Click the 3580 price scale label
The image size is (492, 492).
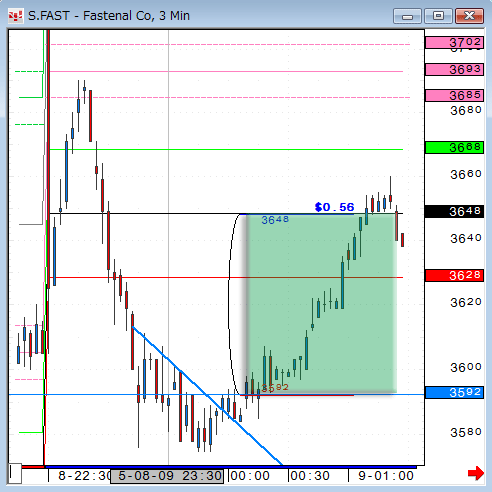[466, 433]
